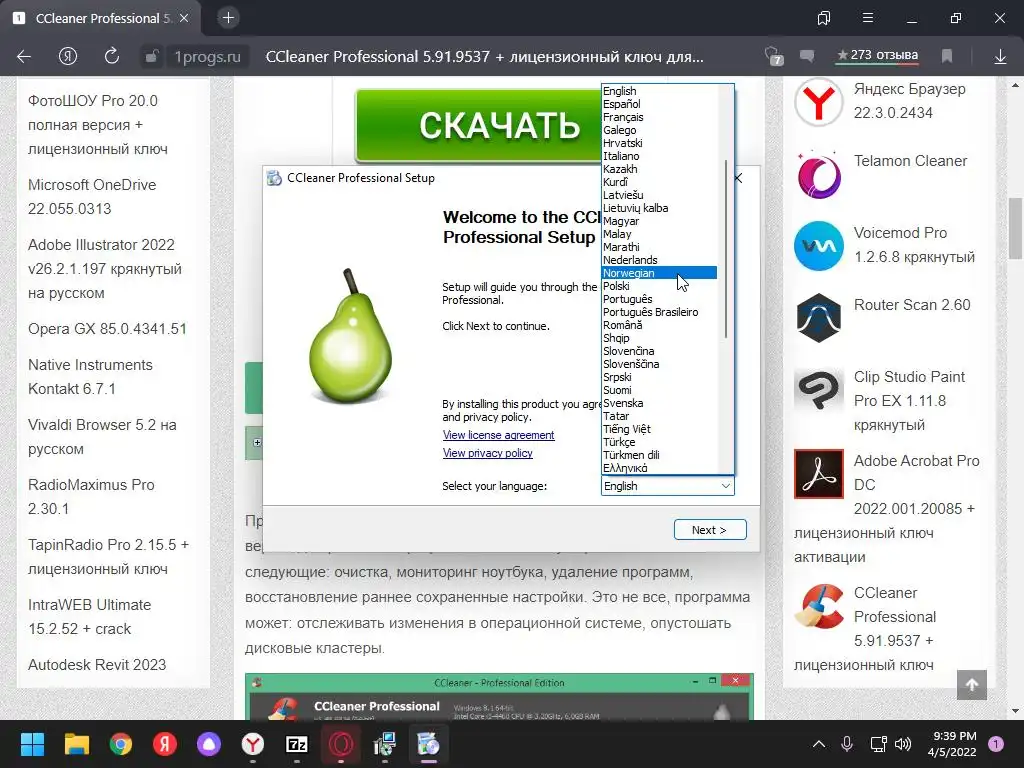Open Opera GX 85.0.4341.51 link
The height and width of the screenshot is (768, 1024).
click(x=107, y=328)
